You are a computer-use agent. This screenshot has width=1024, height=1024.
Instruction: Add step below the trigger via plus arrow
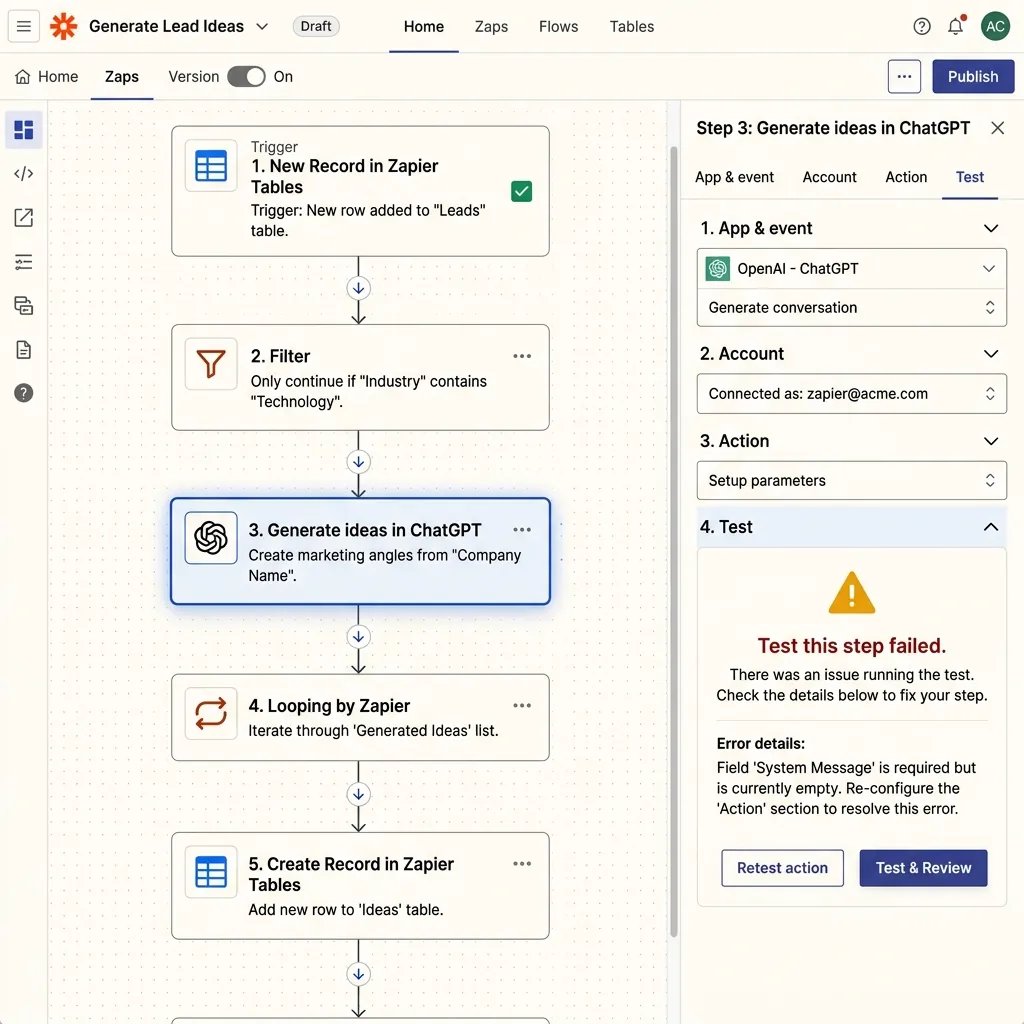[359, 288]
